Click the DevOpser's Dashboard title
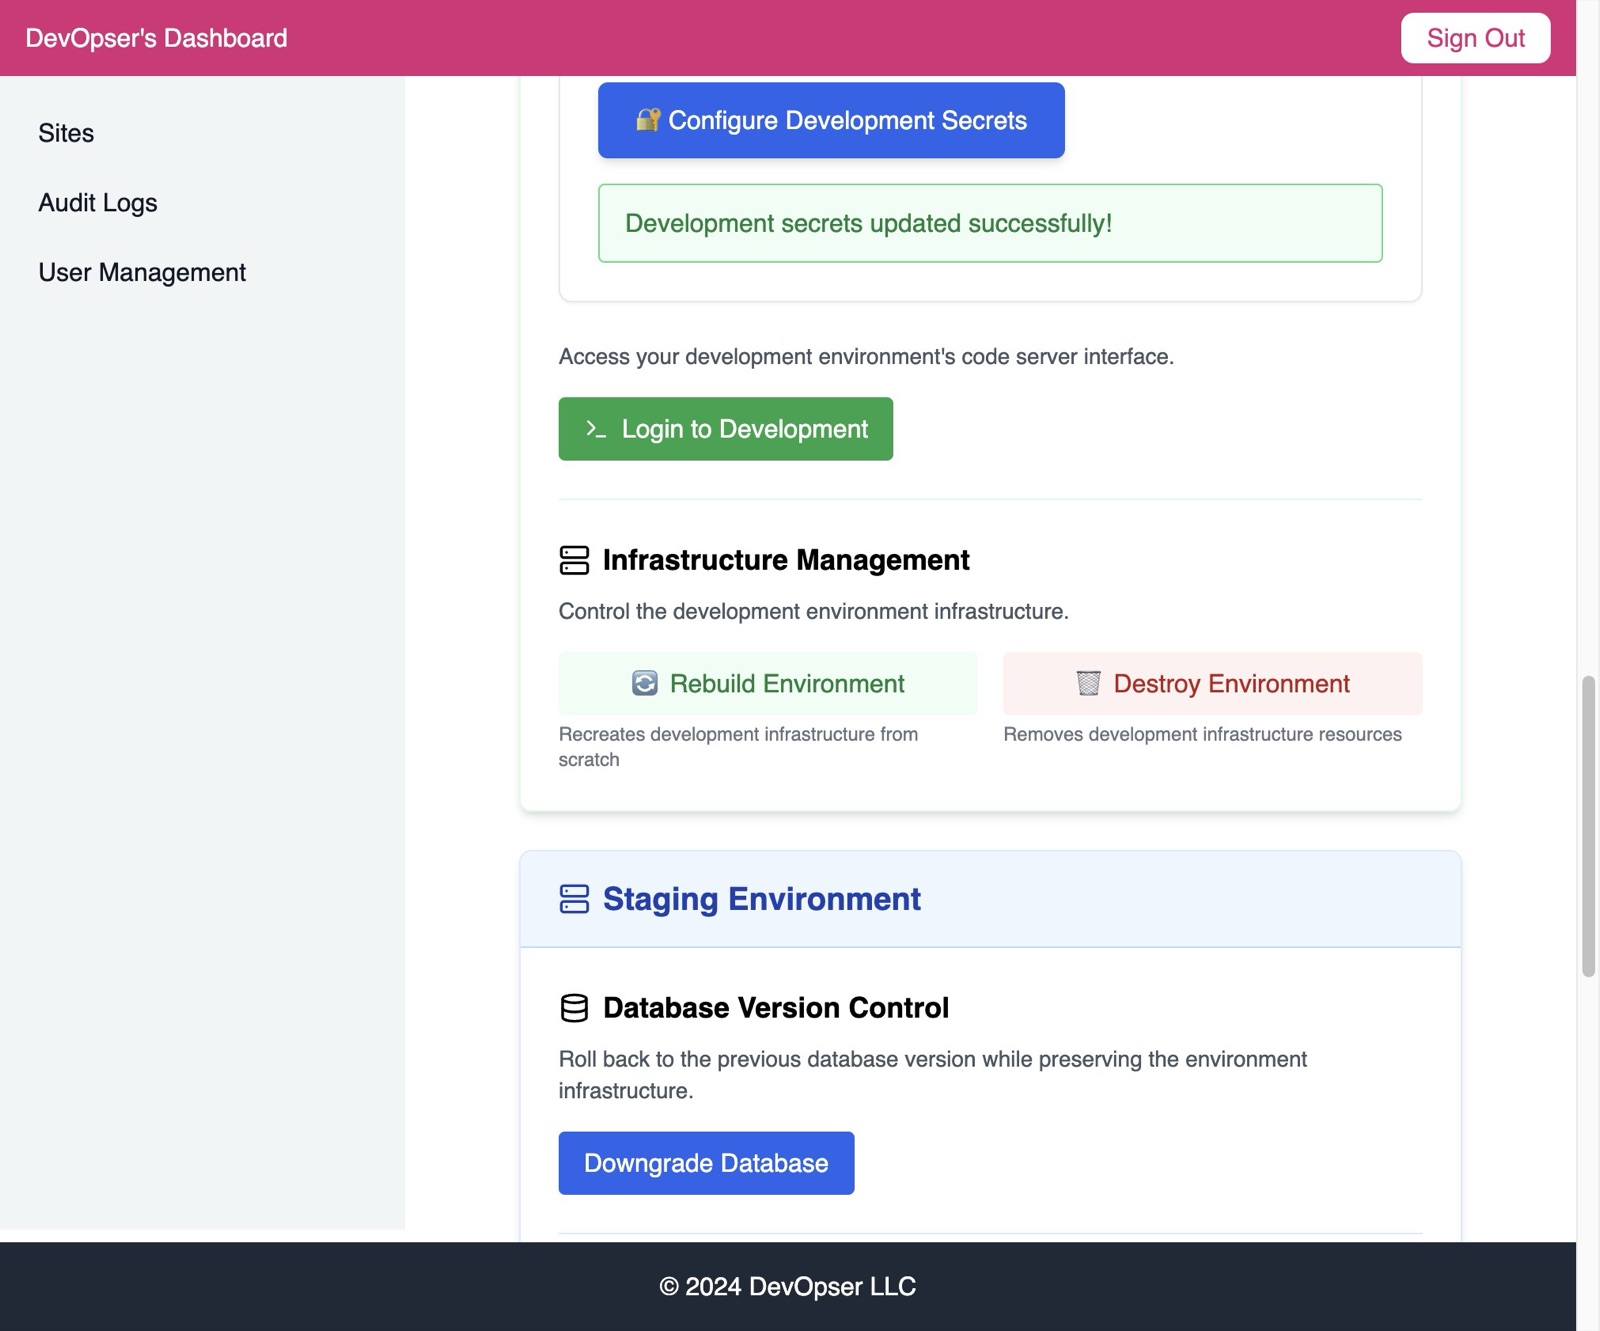 (156, 38)
